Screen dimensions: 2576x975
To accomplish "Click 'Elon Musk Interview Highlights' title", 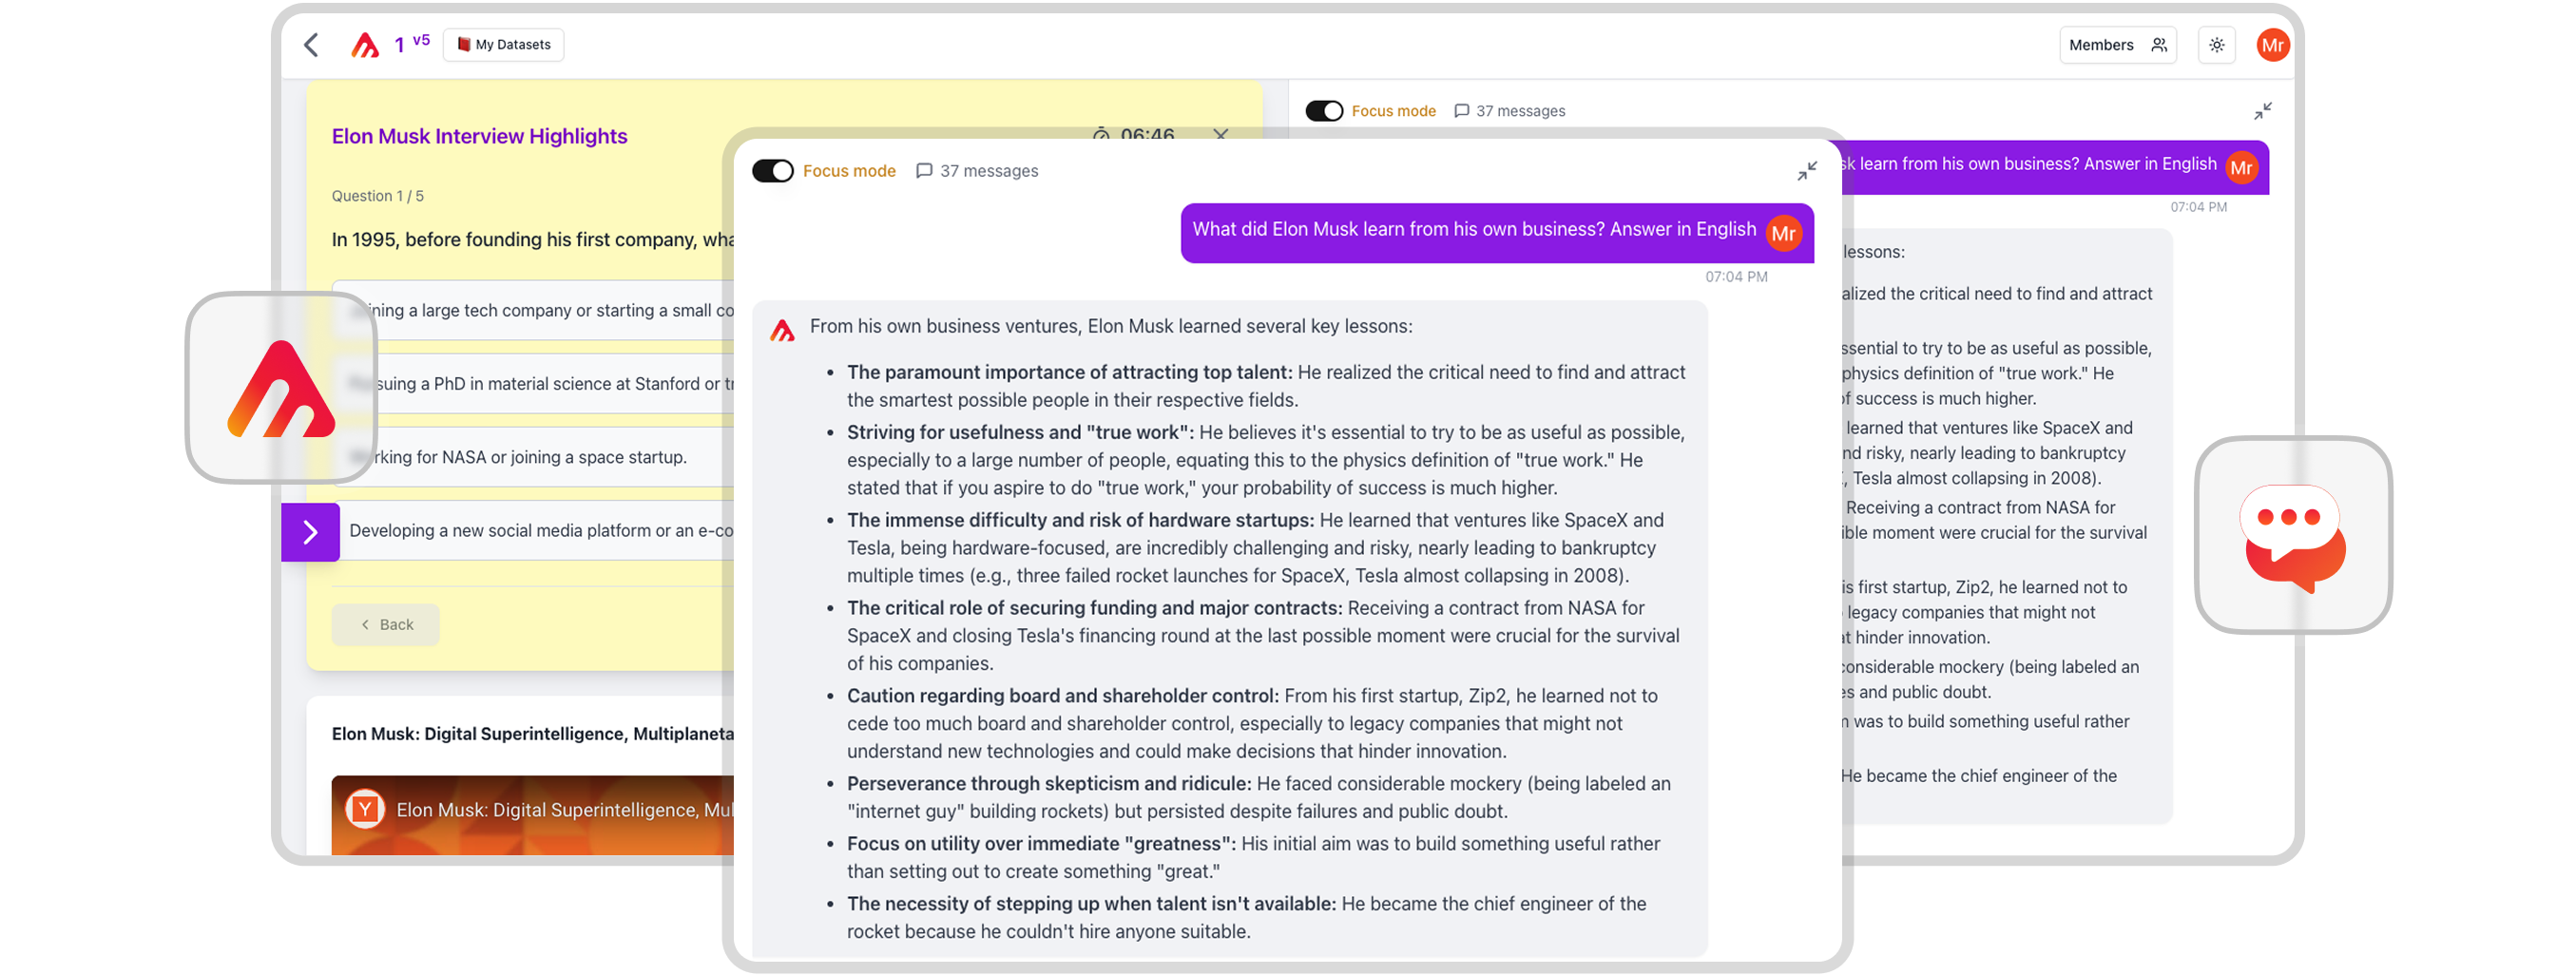I will point(479,136).
